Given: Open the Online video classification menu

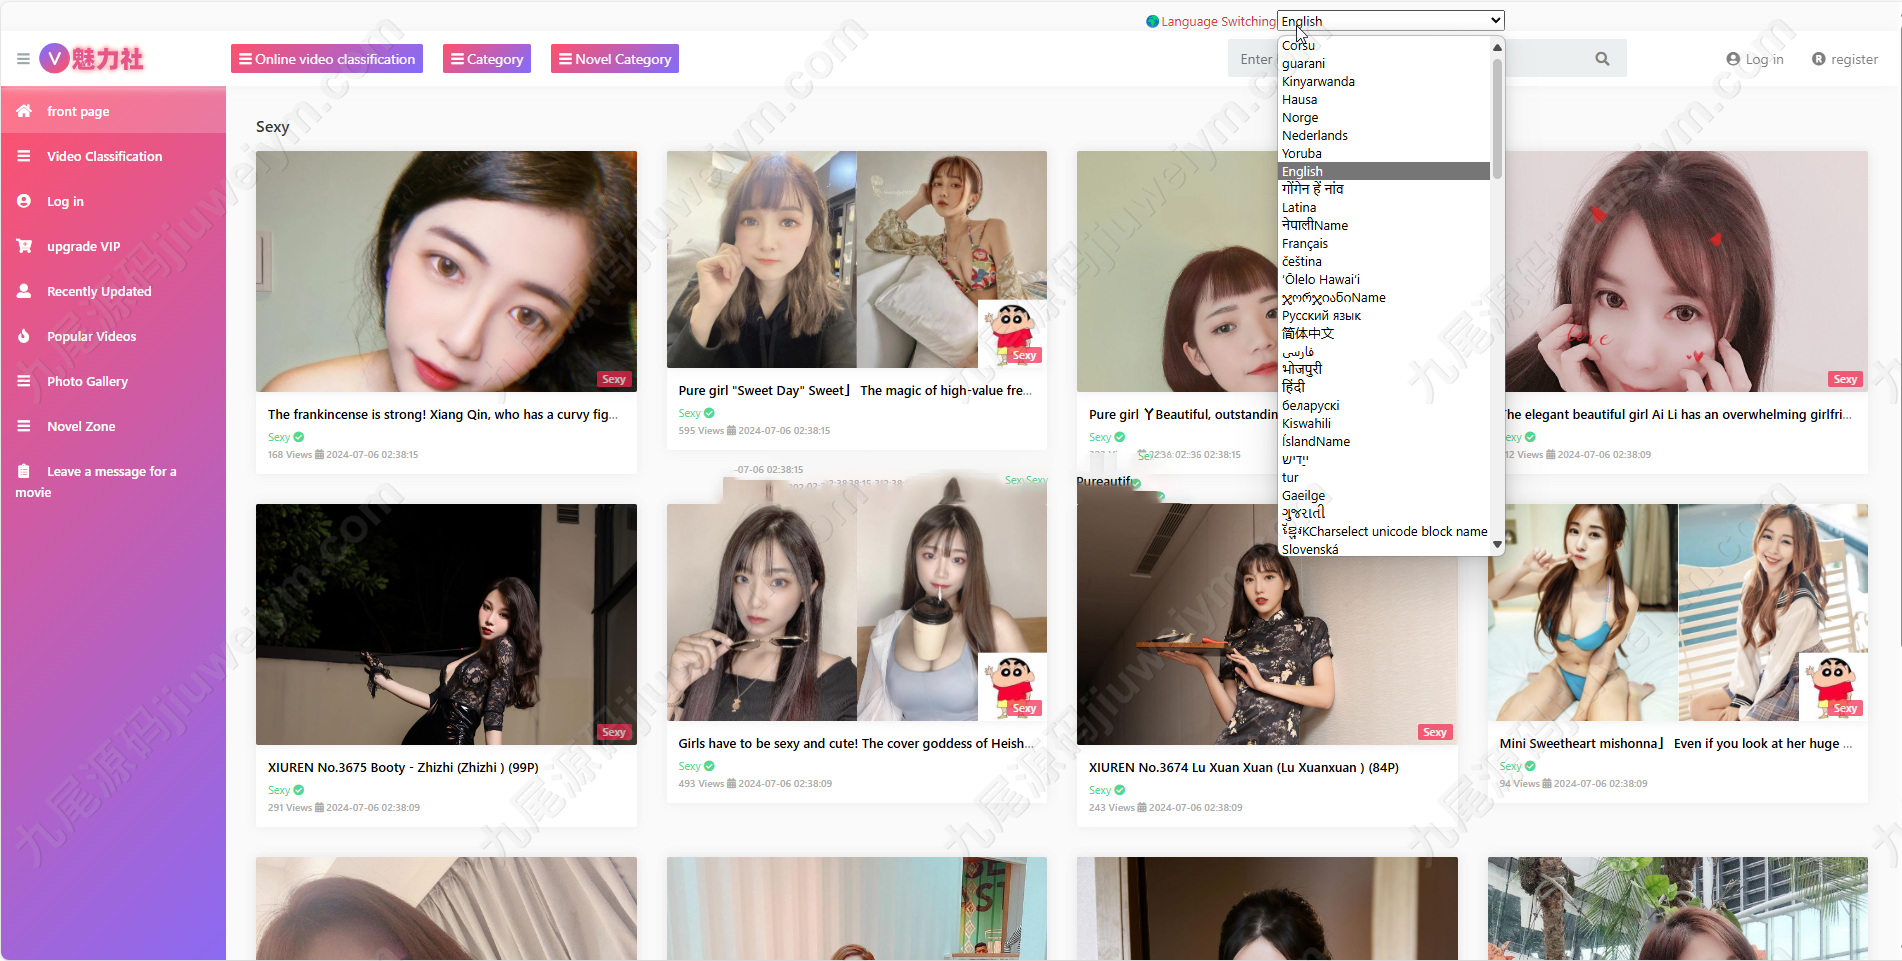Looking at the screenshot, I should click(327, 59).
